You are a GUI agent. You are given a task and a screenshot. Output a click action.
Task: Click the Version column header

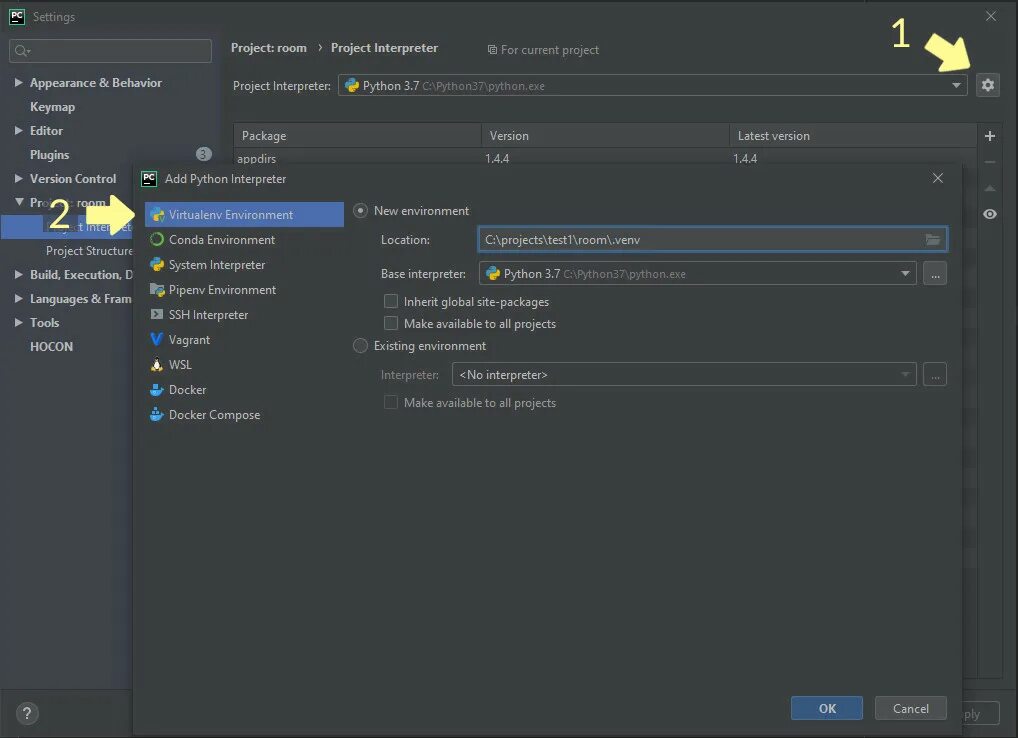click(605, 136)
